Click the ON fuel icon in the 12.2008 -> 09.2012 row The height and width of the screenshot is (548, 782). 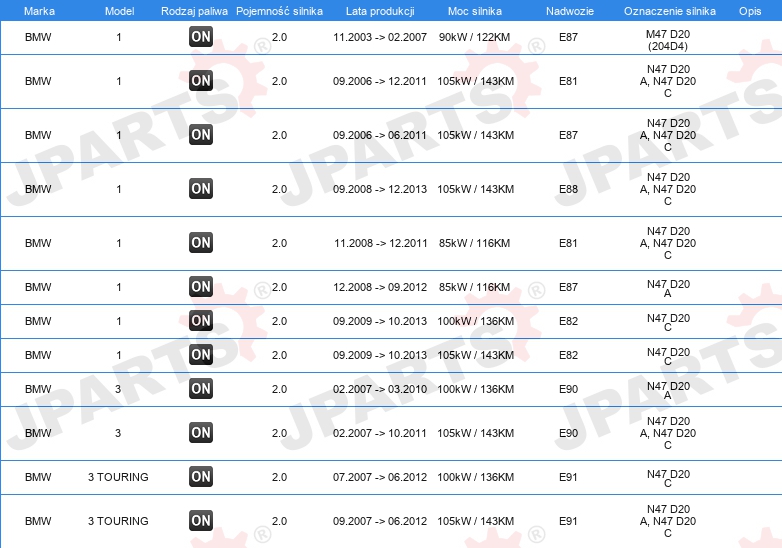(x=201, y=287)
